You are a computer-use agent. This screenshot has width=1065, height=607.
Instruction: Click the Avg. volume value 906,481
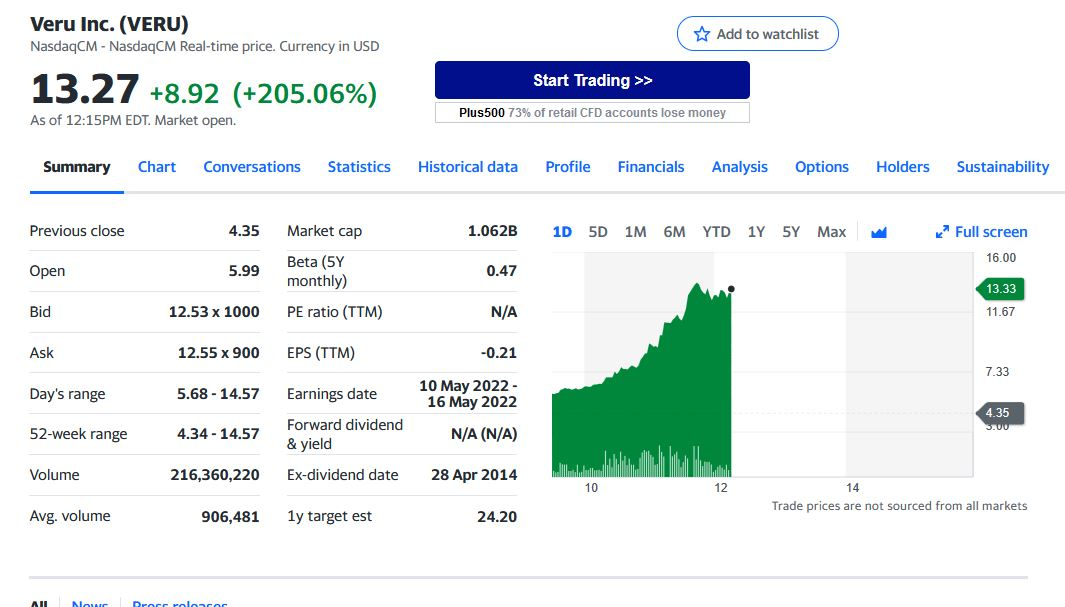pyautogui.click(x=230, y=517)
